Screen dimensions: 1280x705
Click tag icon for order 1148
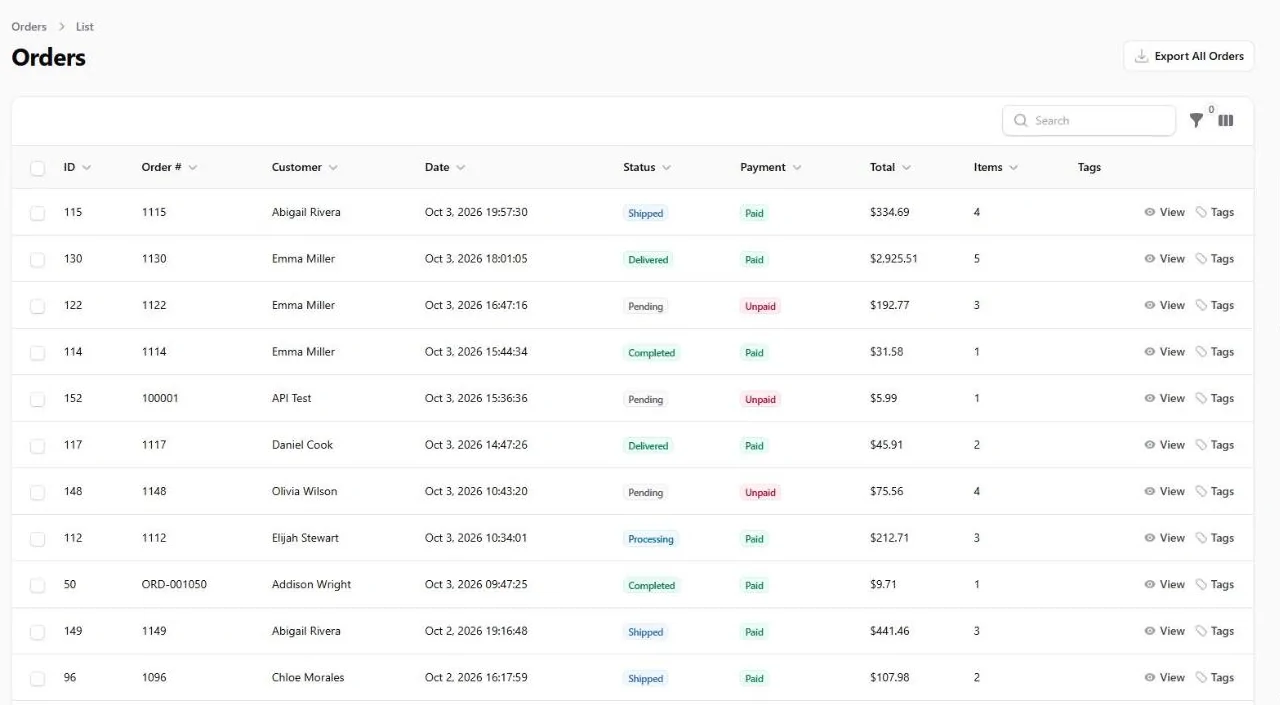point(1201,491)
